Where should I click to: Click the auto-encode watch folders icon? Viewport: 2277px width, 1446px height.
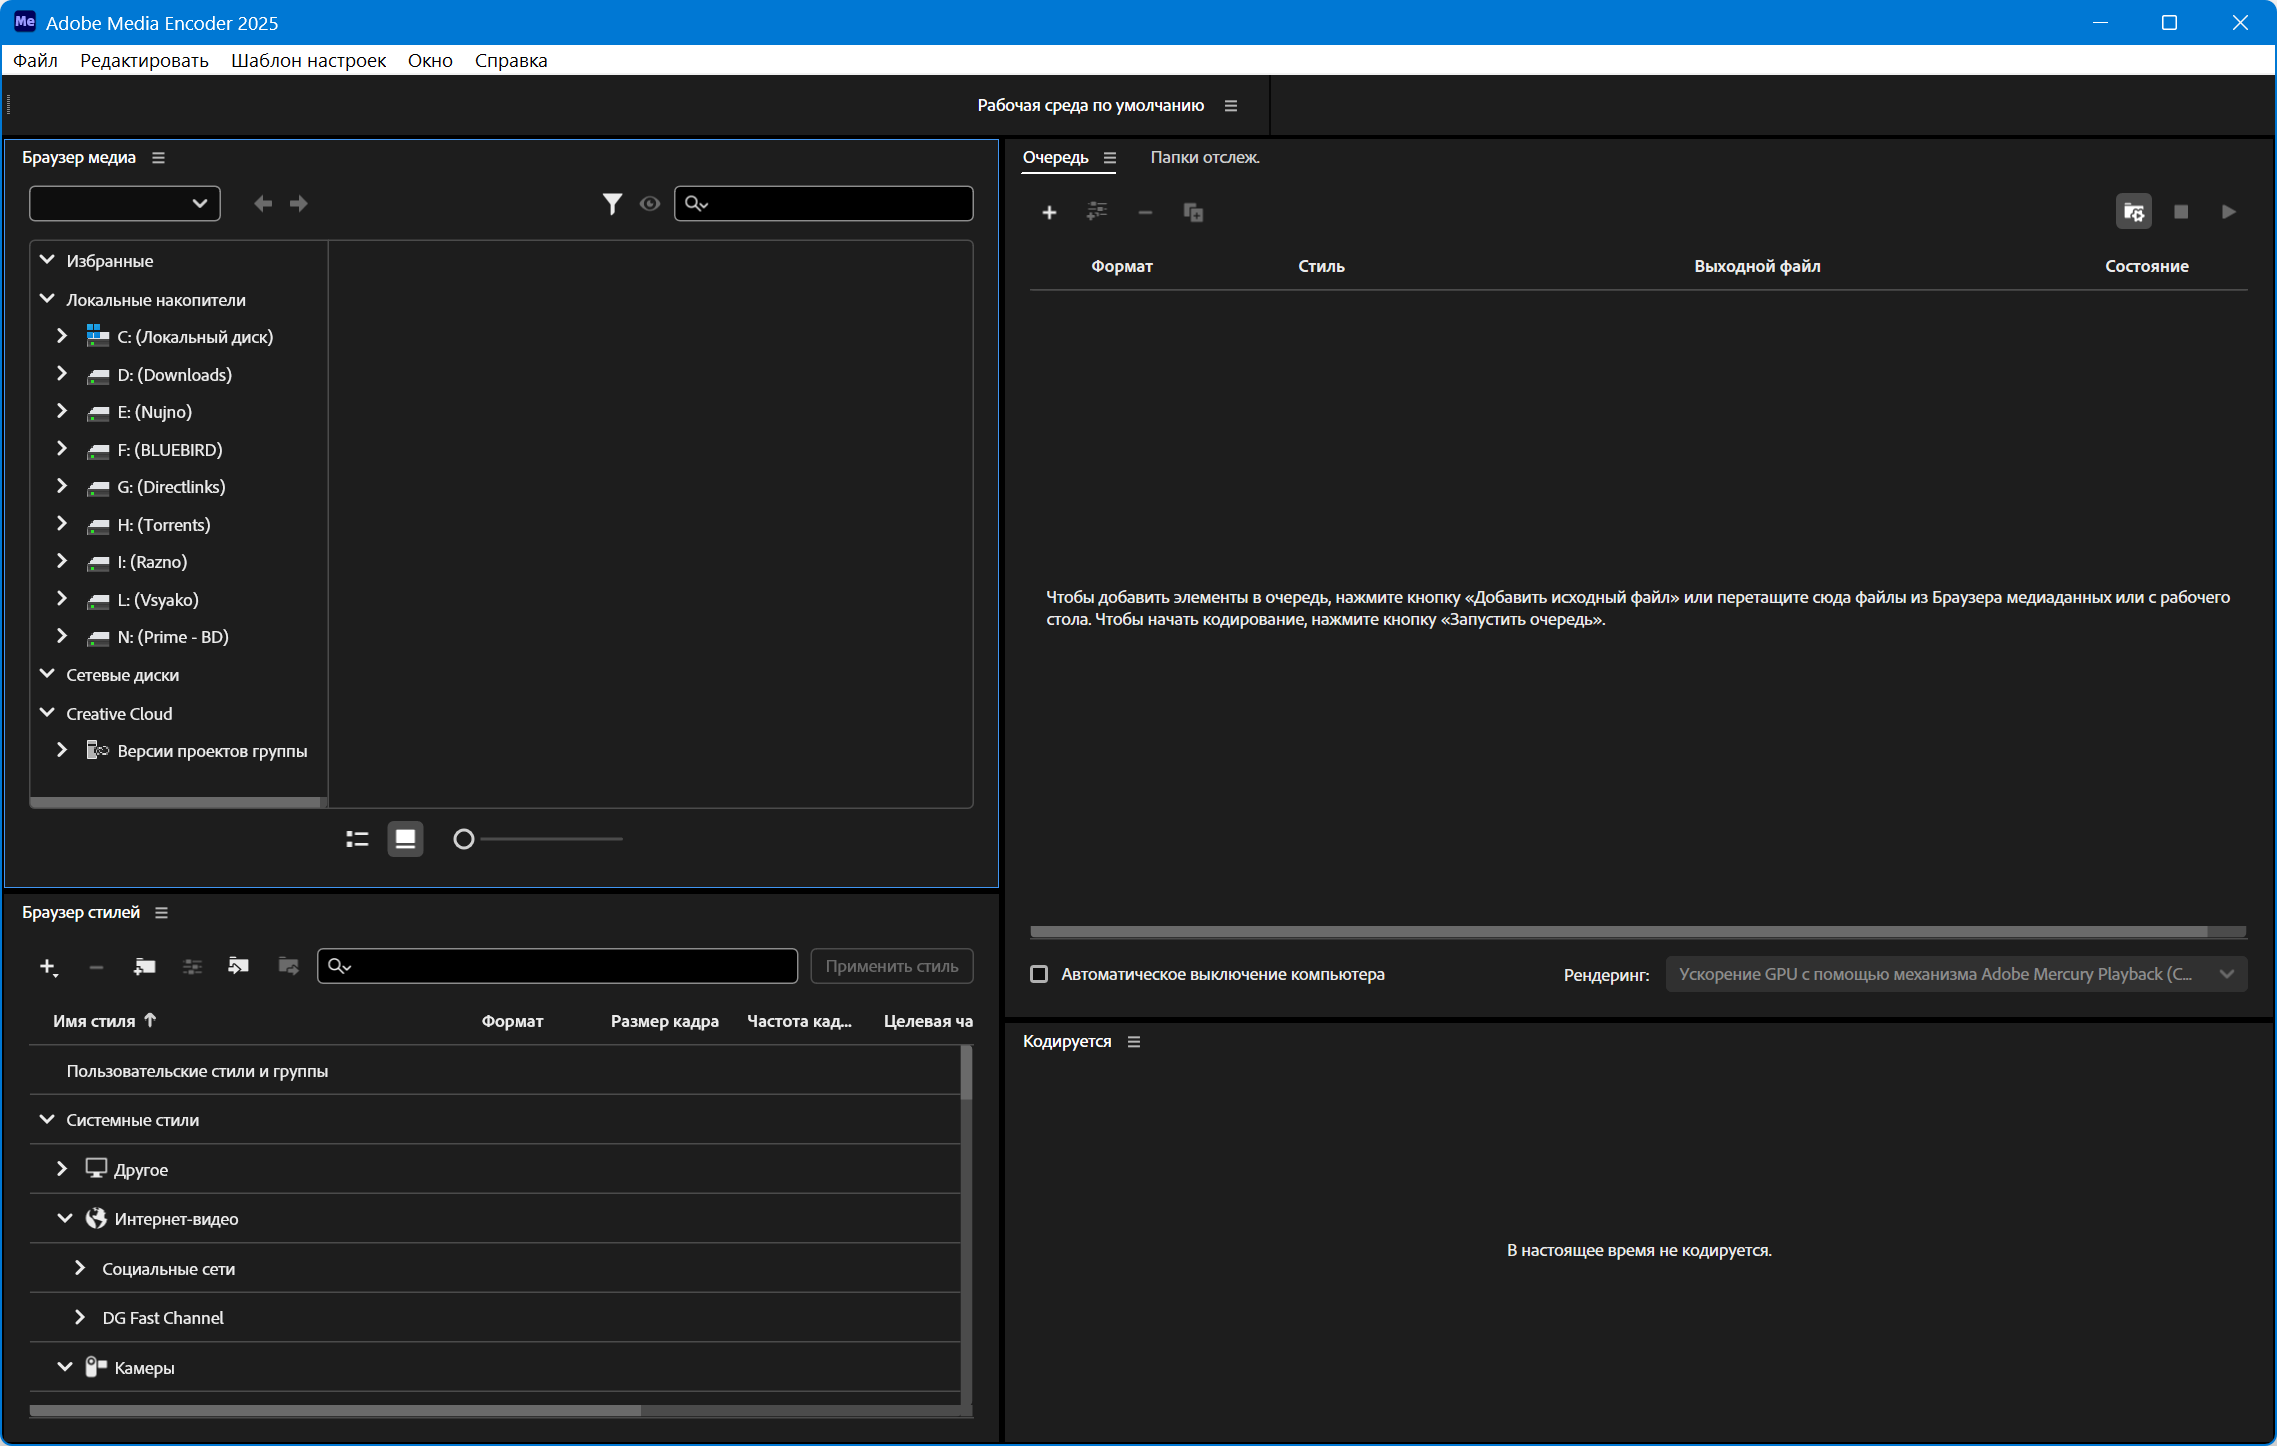point(2133,212)
